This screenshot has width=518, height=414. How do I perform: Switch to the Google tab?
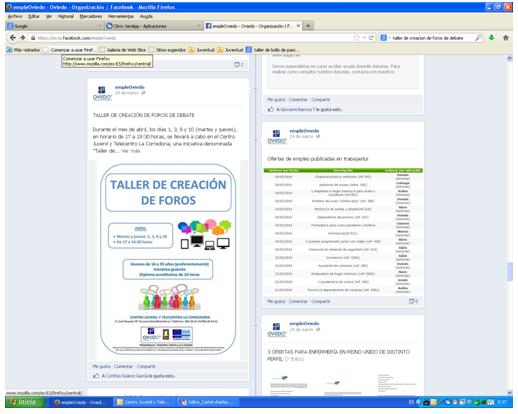click(53, 26)
